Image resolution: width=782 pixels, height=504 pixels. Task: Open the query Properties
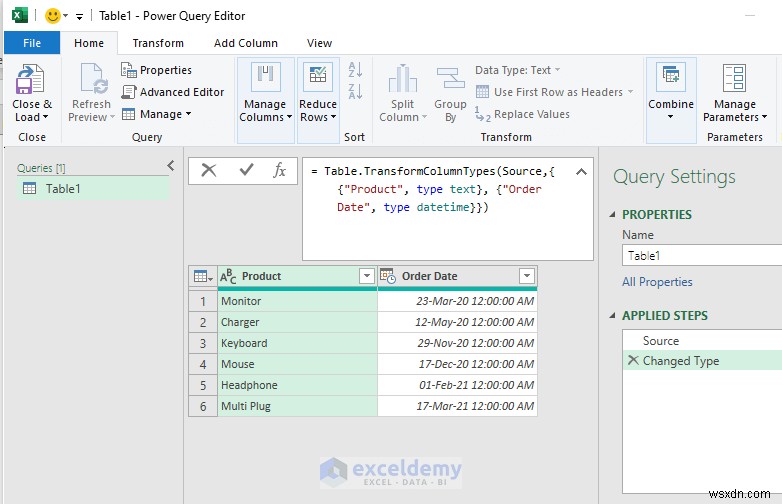pos(157,70)
